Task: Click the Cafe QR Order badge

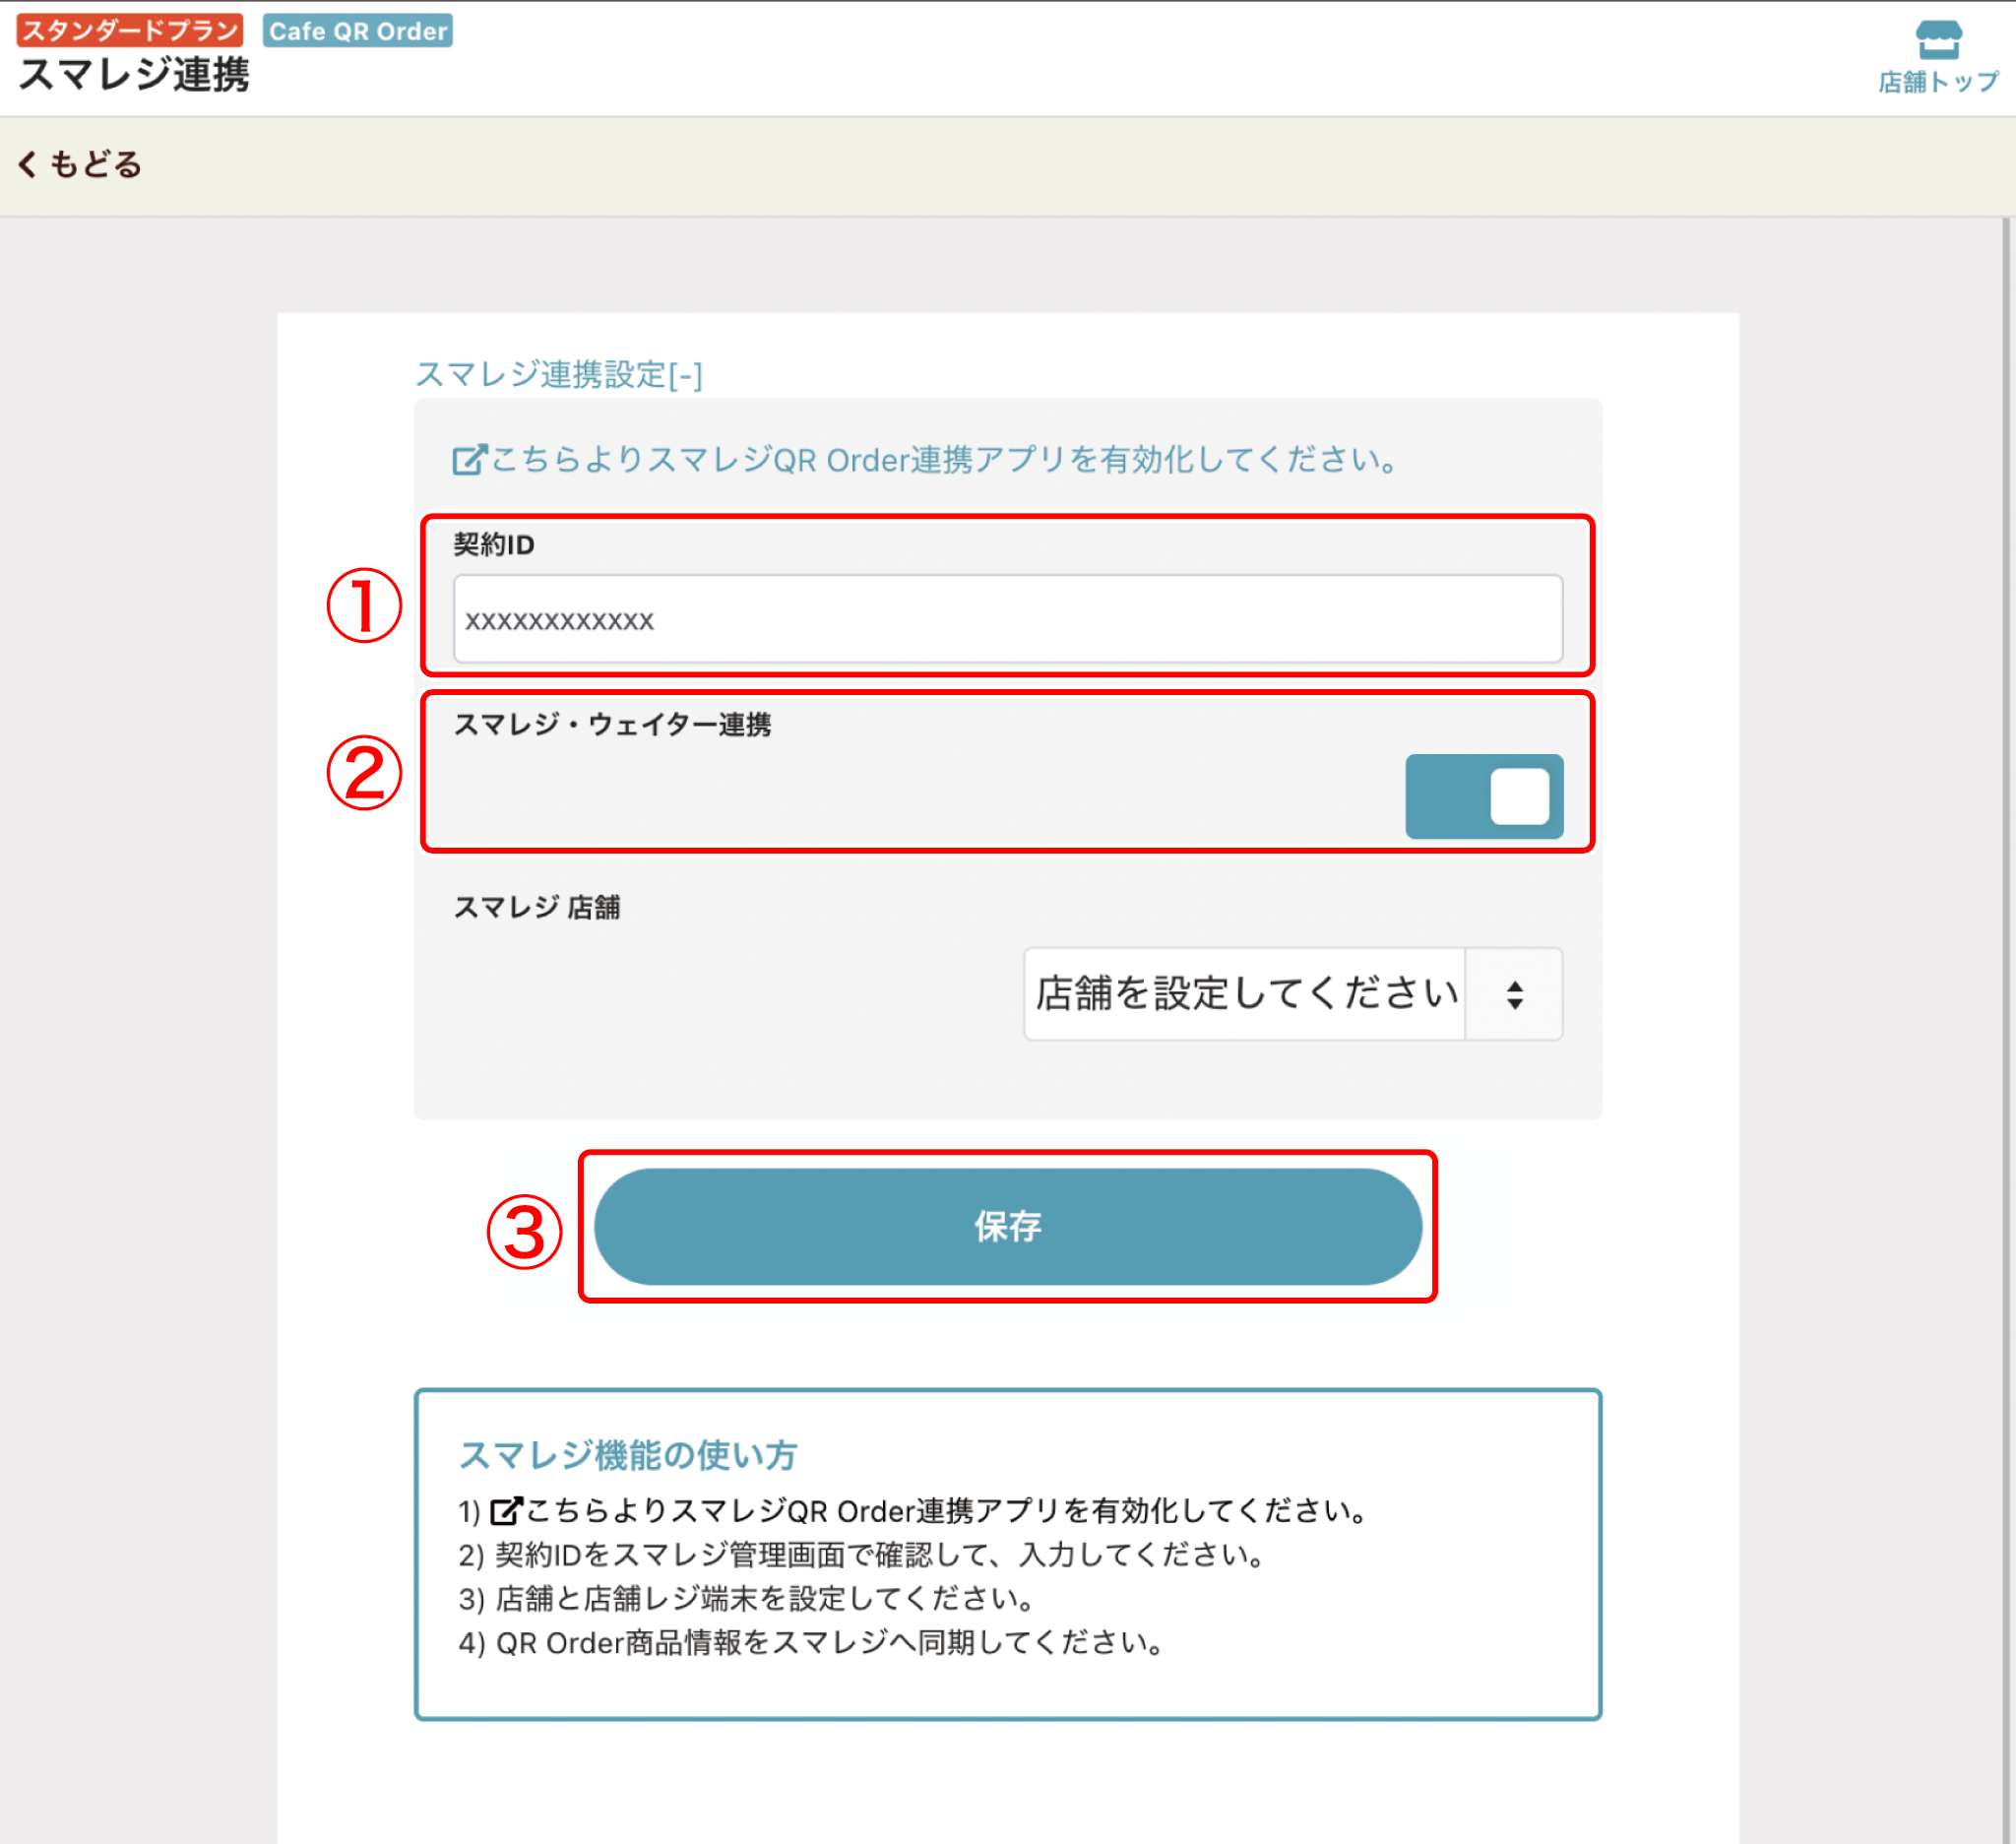Action: coord(358,30)
